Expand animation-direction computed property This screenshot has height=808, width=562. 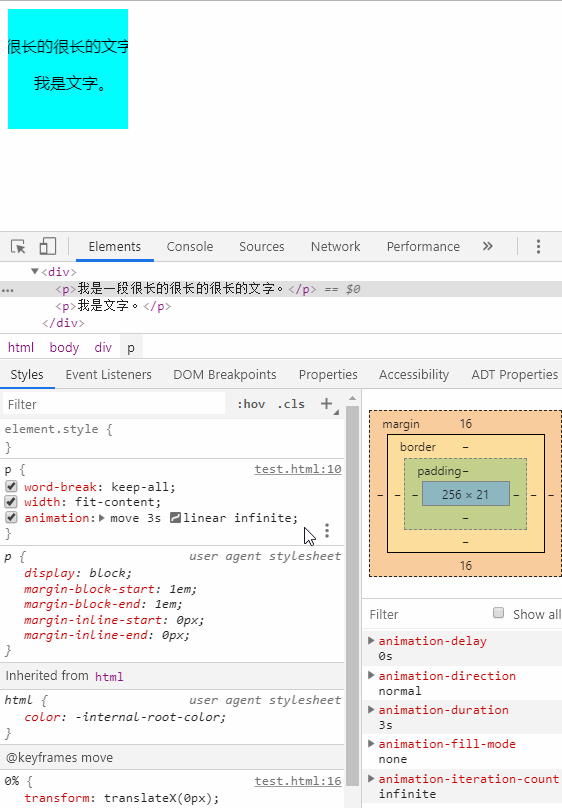(x=371, y=675)
